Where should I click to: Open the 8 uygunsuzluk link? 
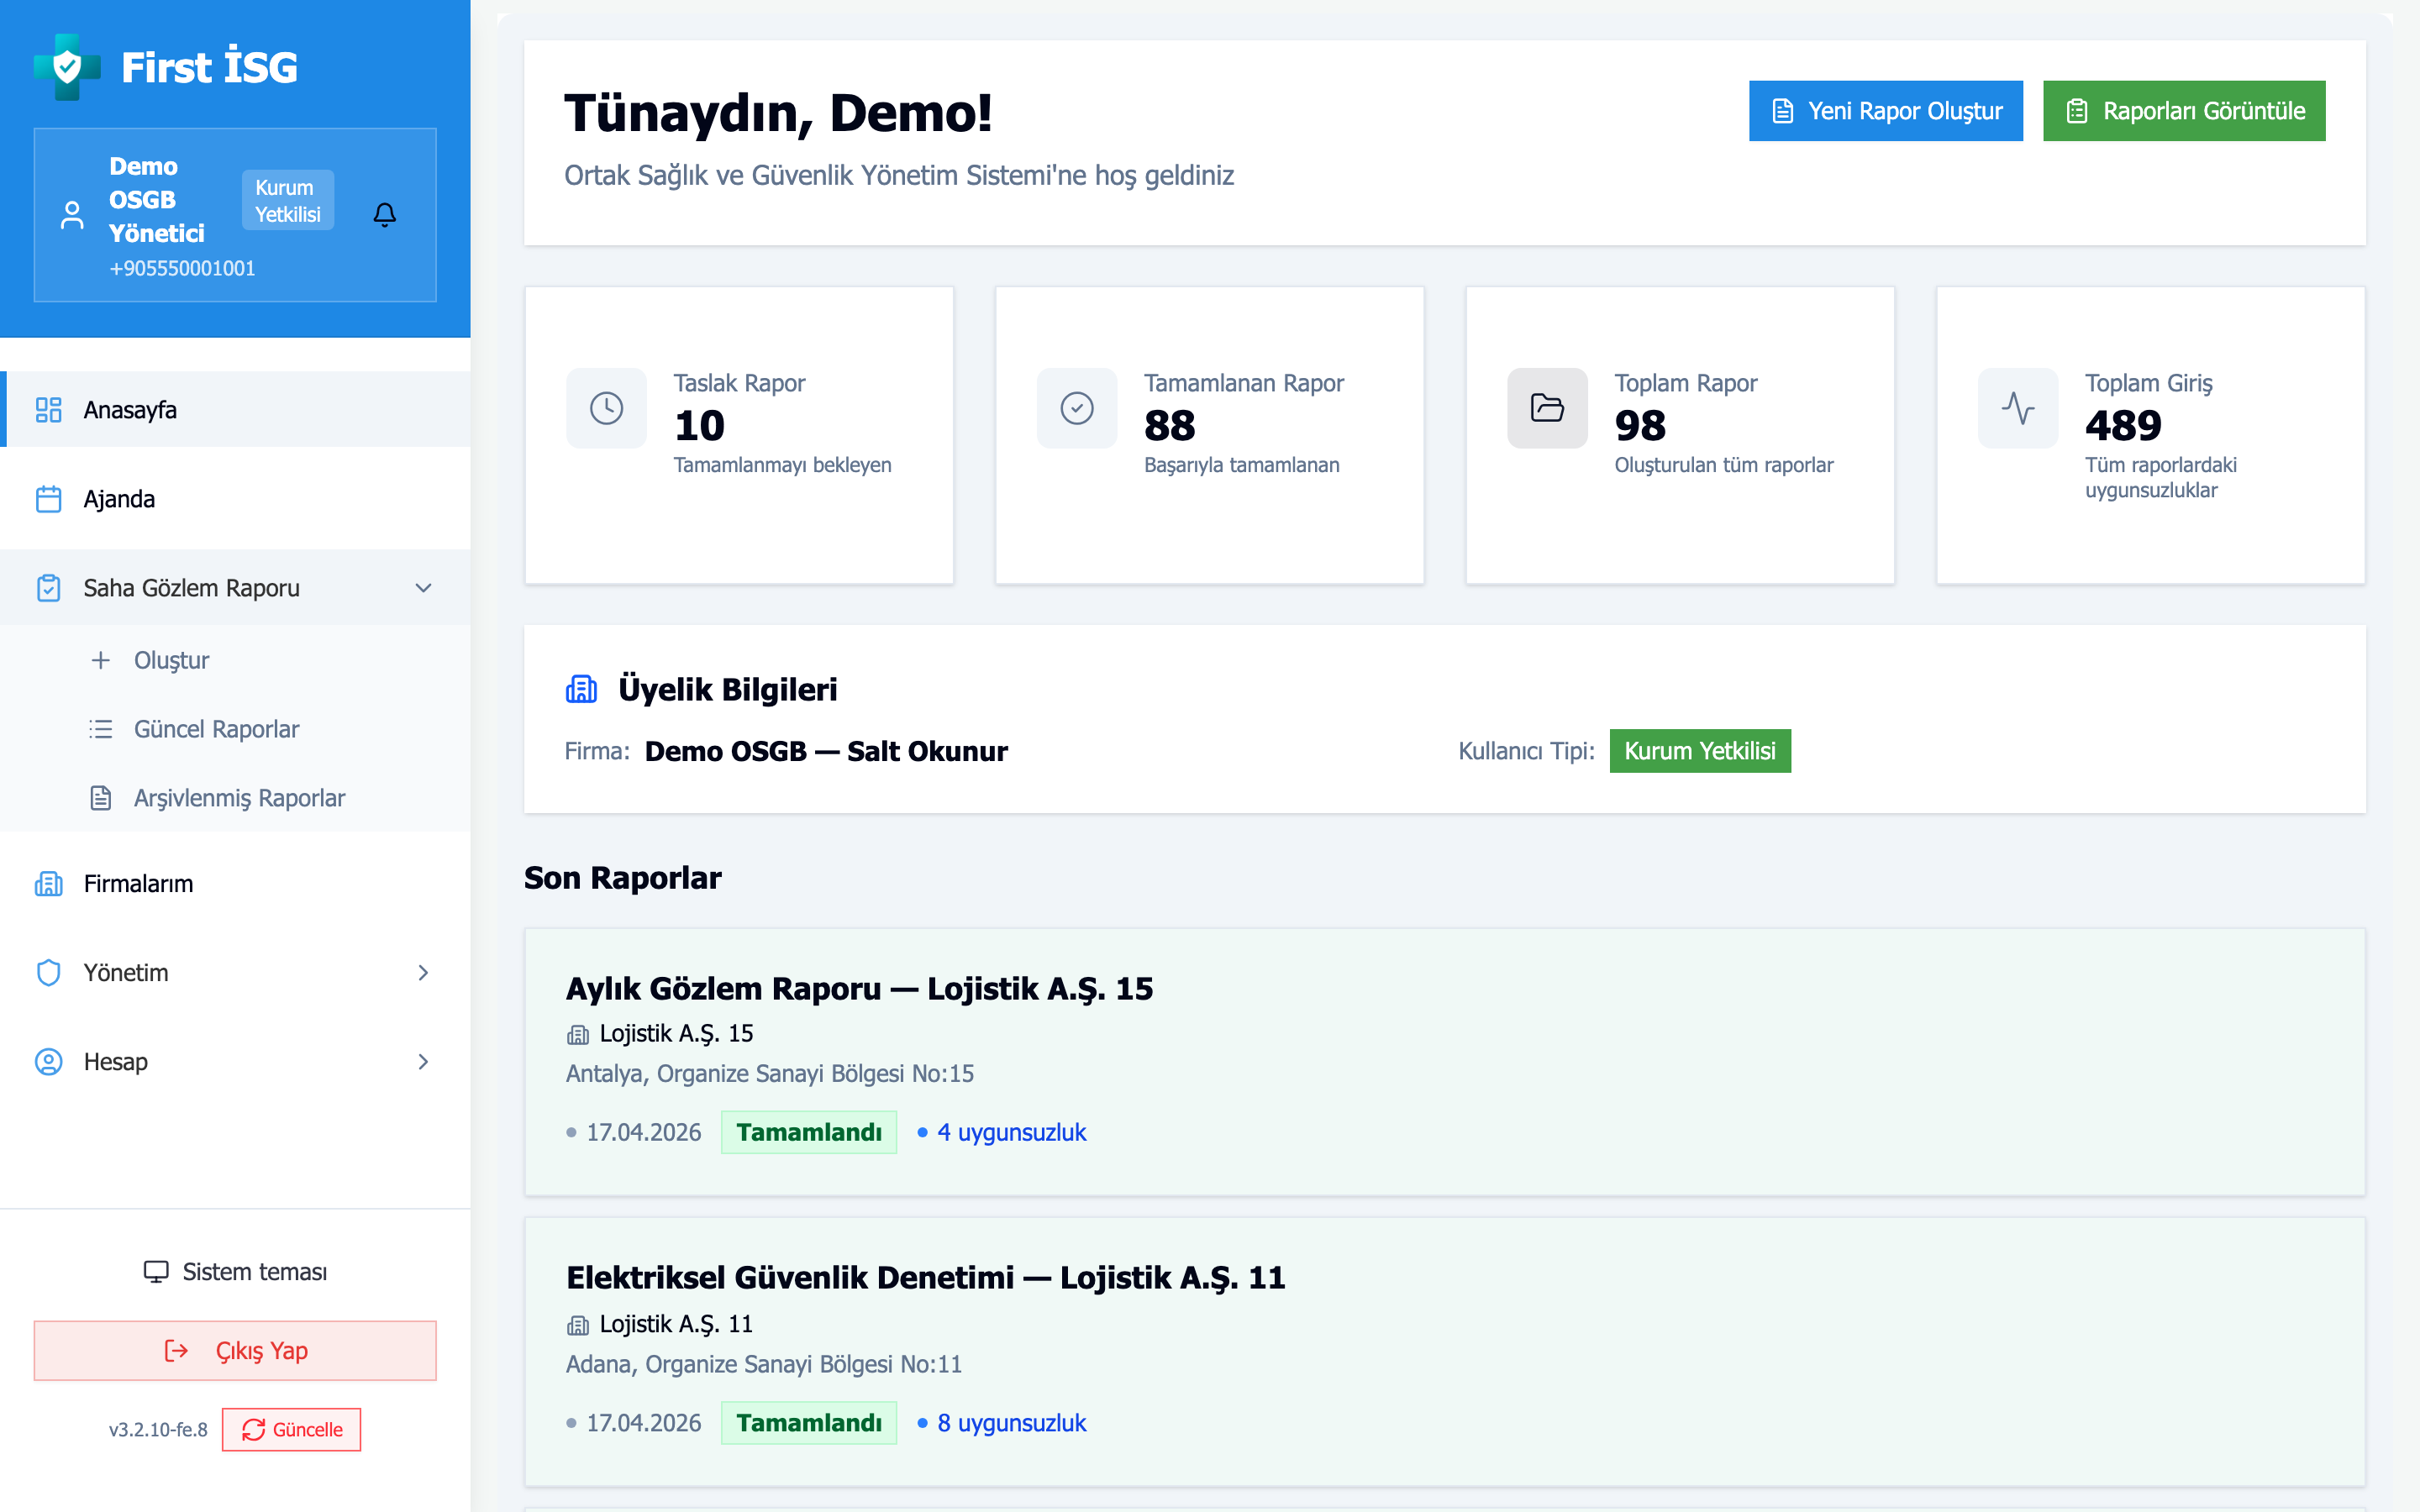(x=1011, y=1422)
